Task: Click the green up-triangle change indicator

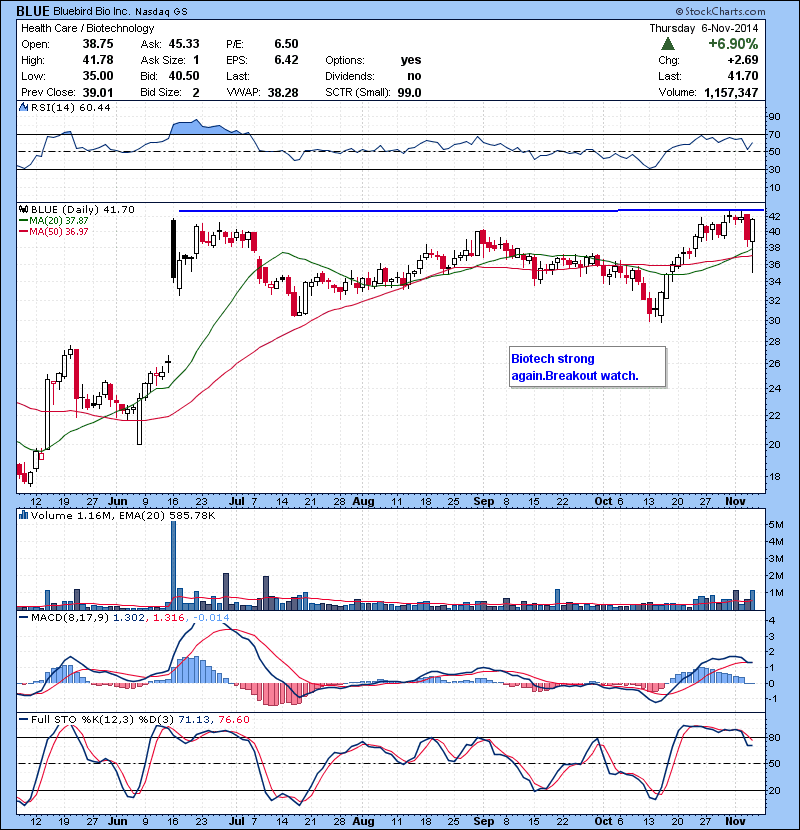Action: click(668, 43)
